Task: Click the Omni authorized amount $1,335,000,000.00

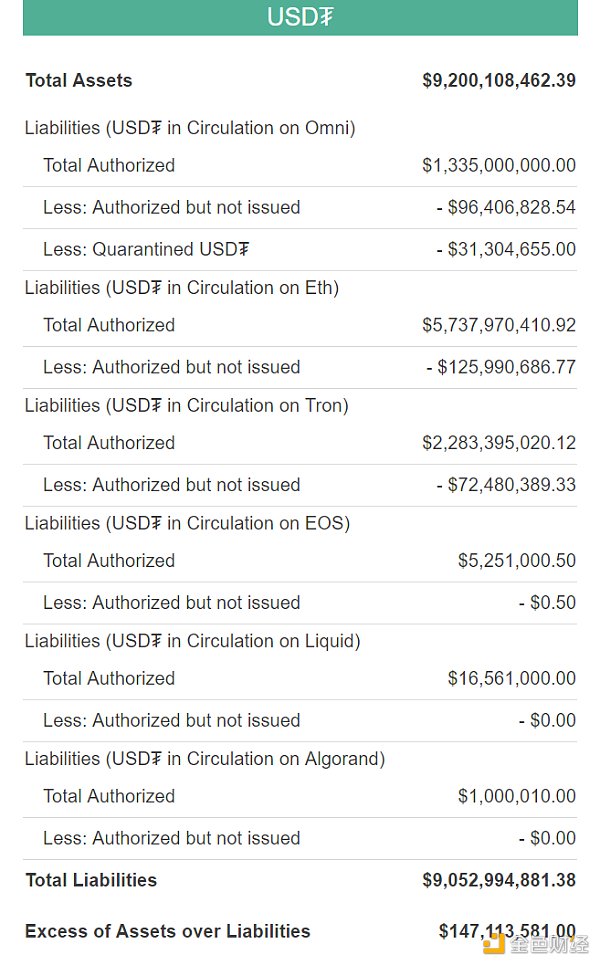Action: 499,165
